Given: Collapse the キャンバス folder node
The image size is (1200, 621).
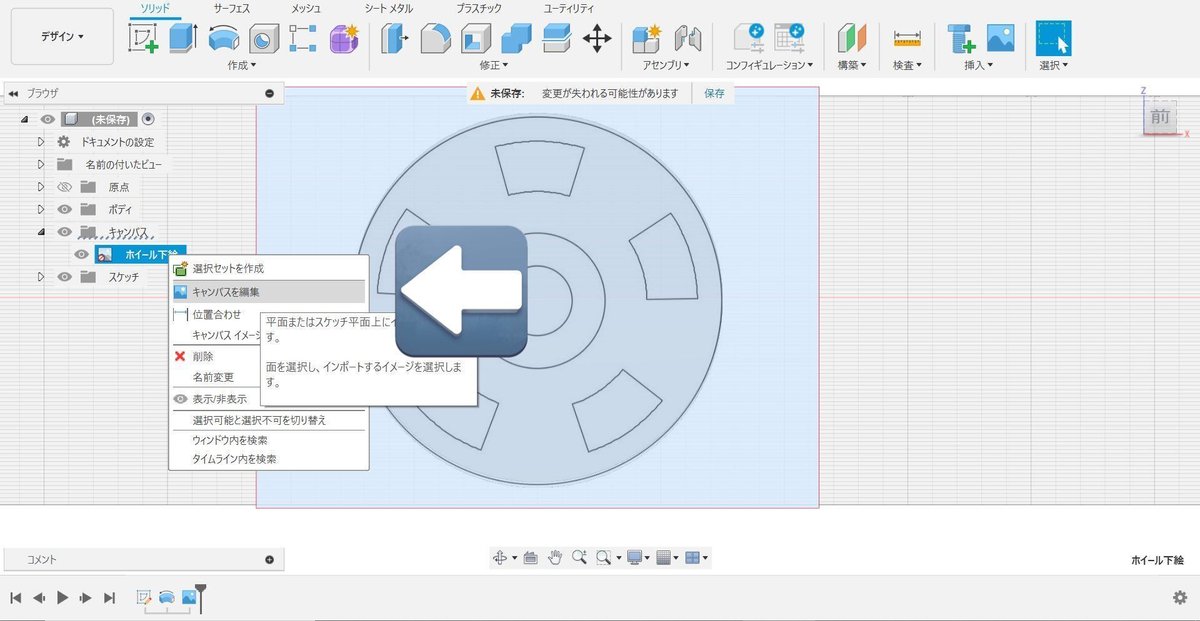Looking at the screenshot, I should pos(41,232).
